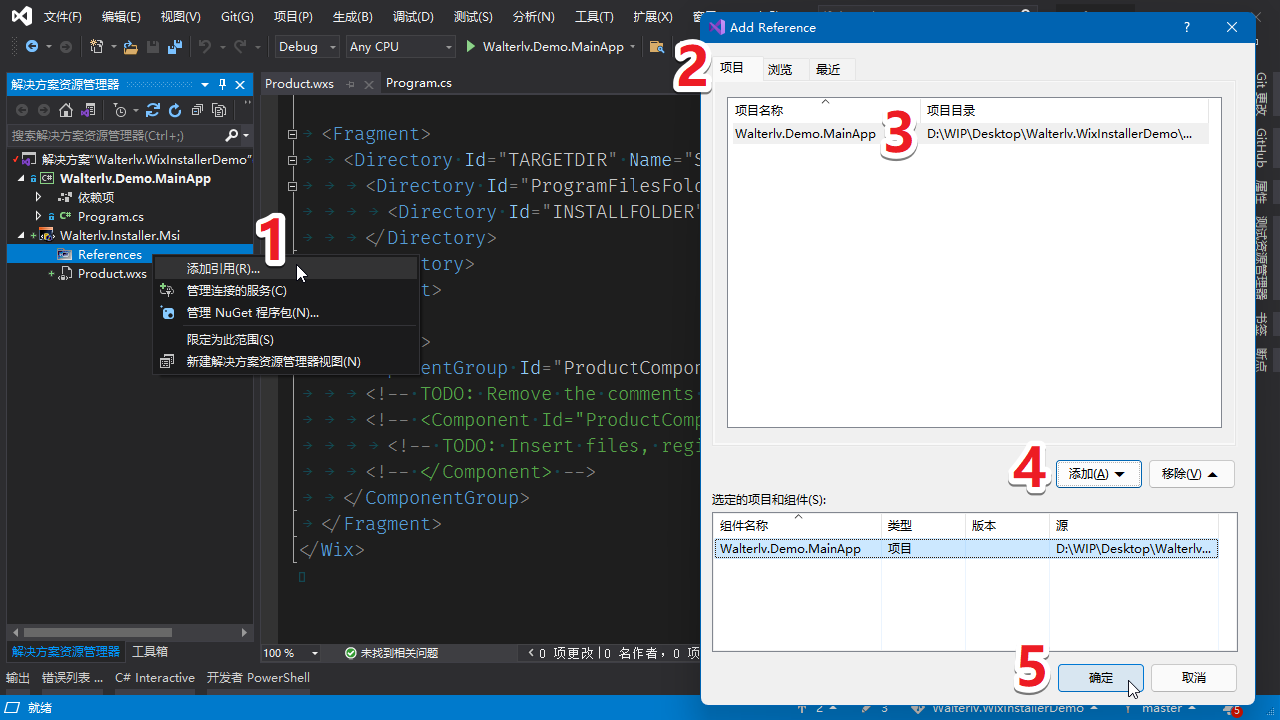Click the navigate backward arrow icon

[31, 47]
